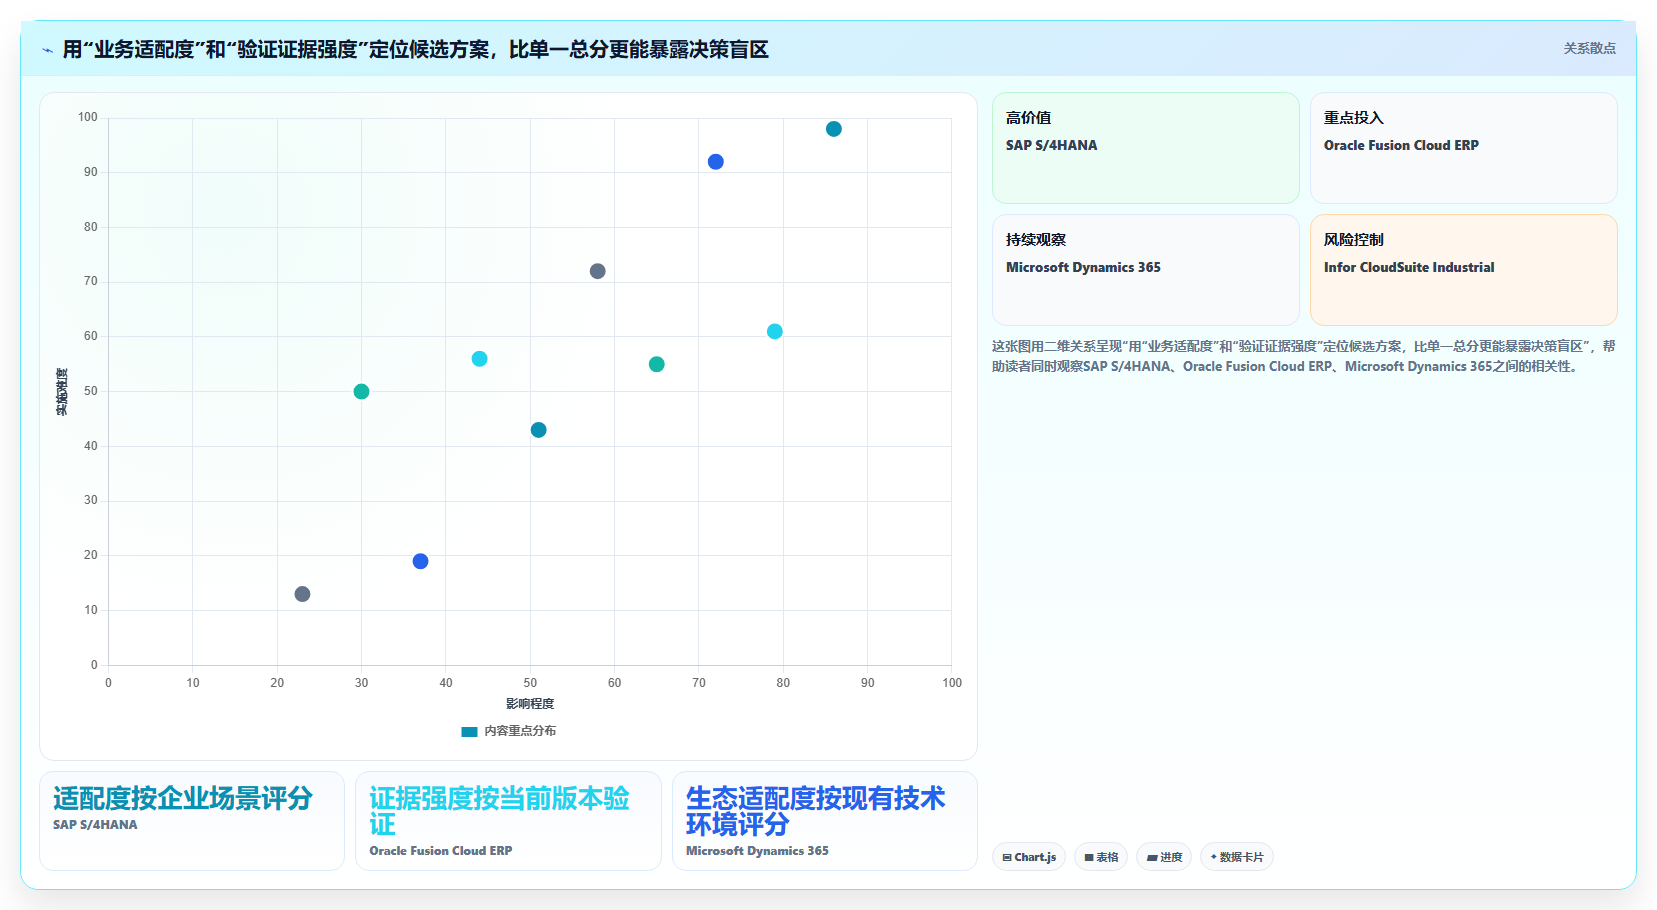1657x910 pixels.
Task: Click the 关系散点 label in header
Action: click(1589, 48)
